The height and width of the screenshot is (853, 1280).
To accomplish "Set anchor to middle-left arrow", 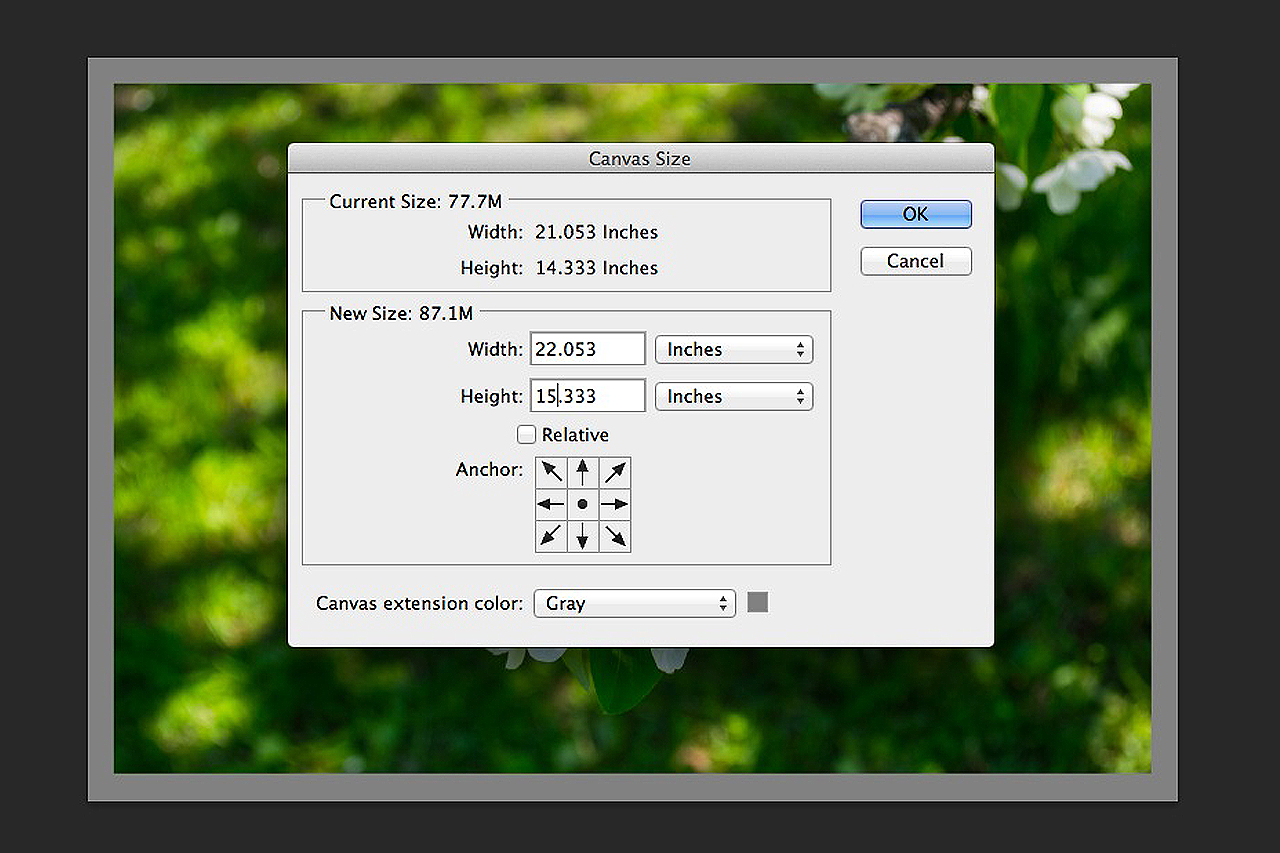I will click(x=552, y=504).
